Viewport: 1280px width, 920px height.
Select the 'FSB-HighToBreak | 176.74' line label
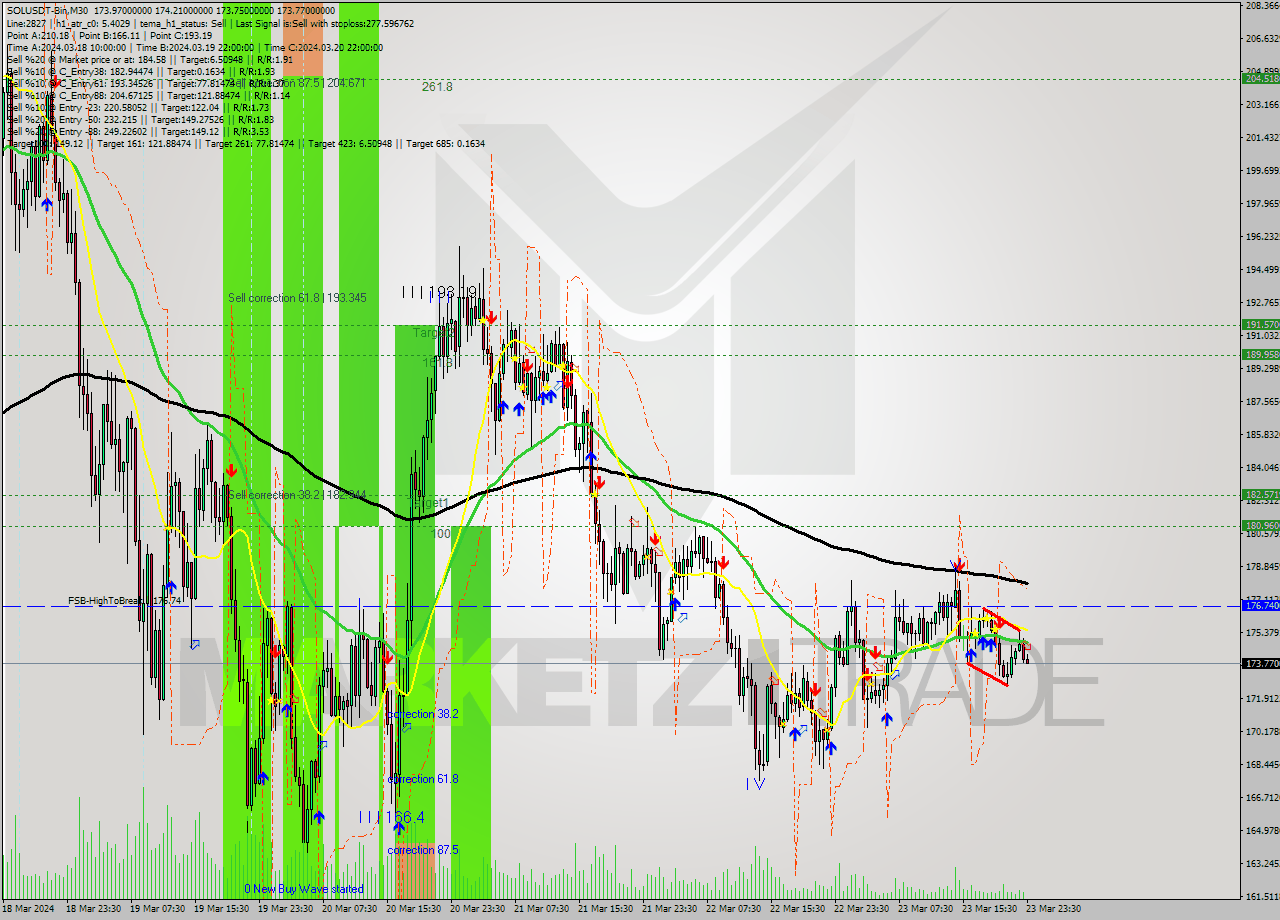[x=123, y=601]
